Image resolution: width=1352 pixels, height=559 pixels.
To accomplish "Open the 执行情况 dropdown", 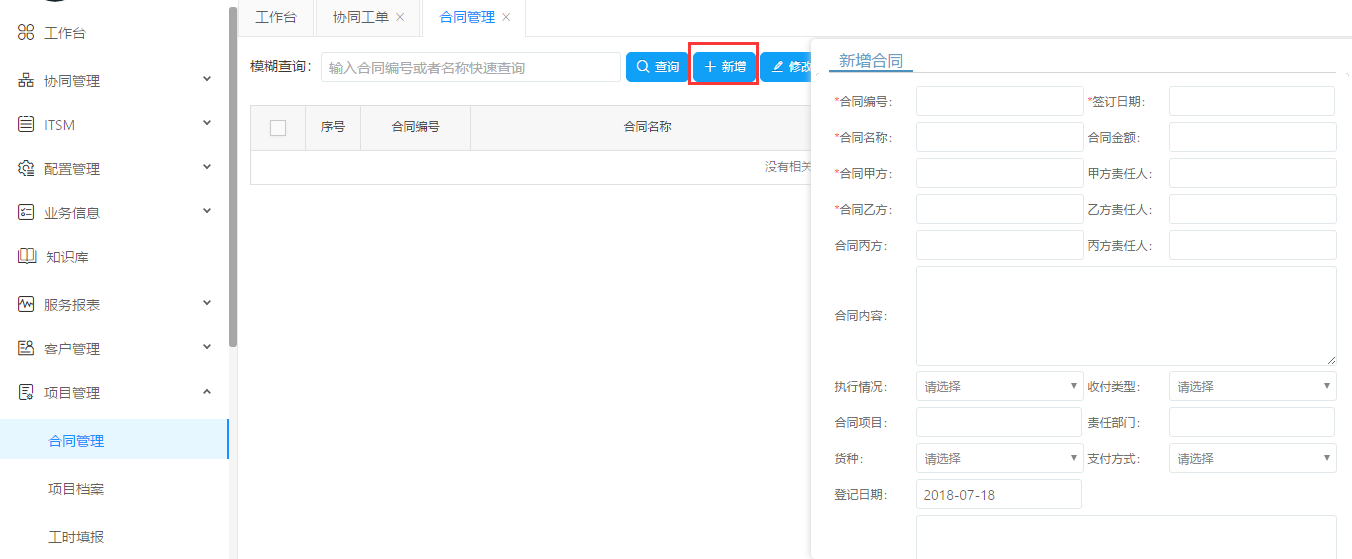I will (998, 386).
